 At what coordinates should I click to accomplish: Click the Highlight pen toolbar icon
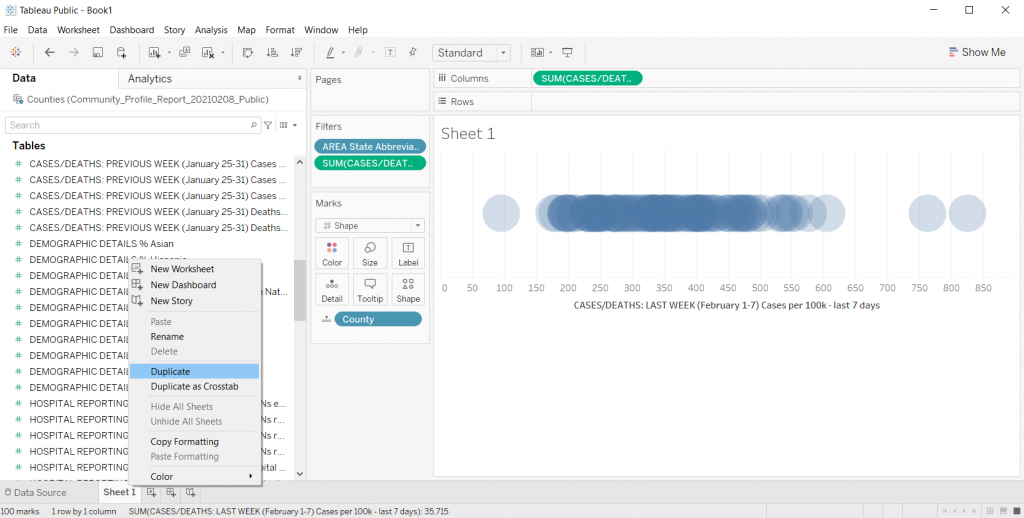coord(330,52)
